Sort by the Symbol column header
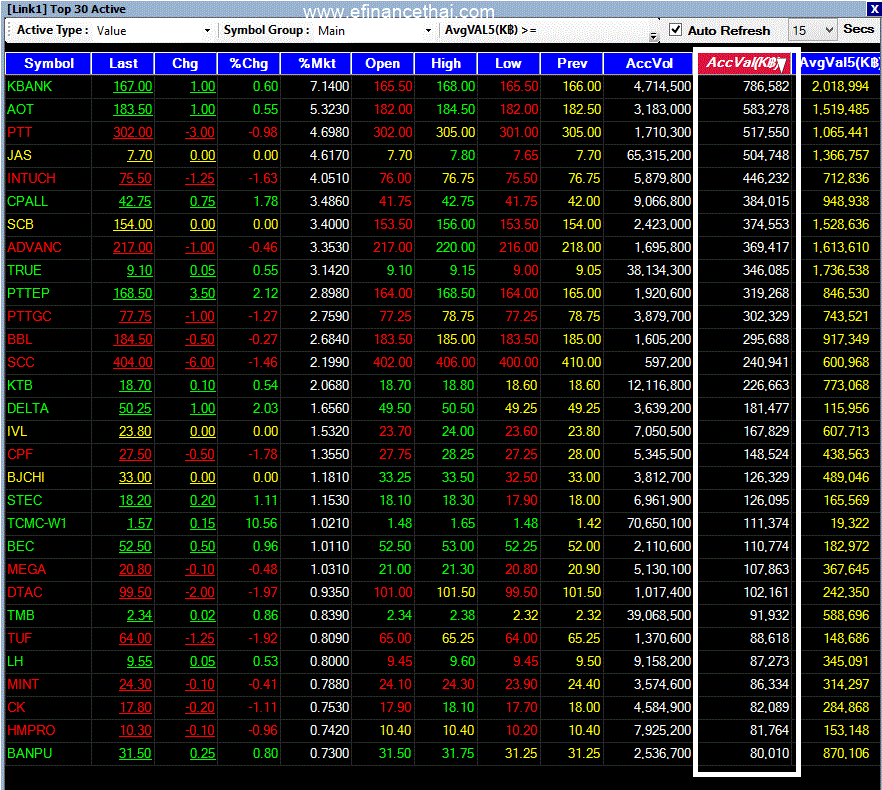 click(x=48, y=64)
